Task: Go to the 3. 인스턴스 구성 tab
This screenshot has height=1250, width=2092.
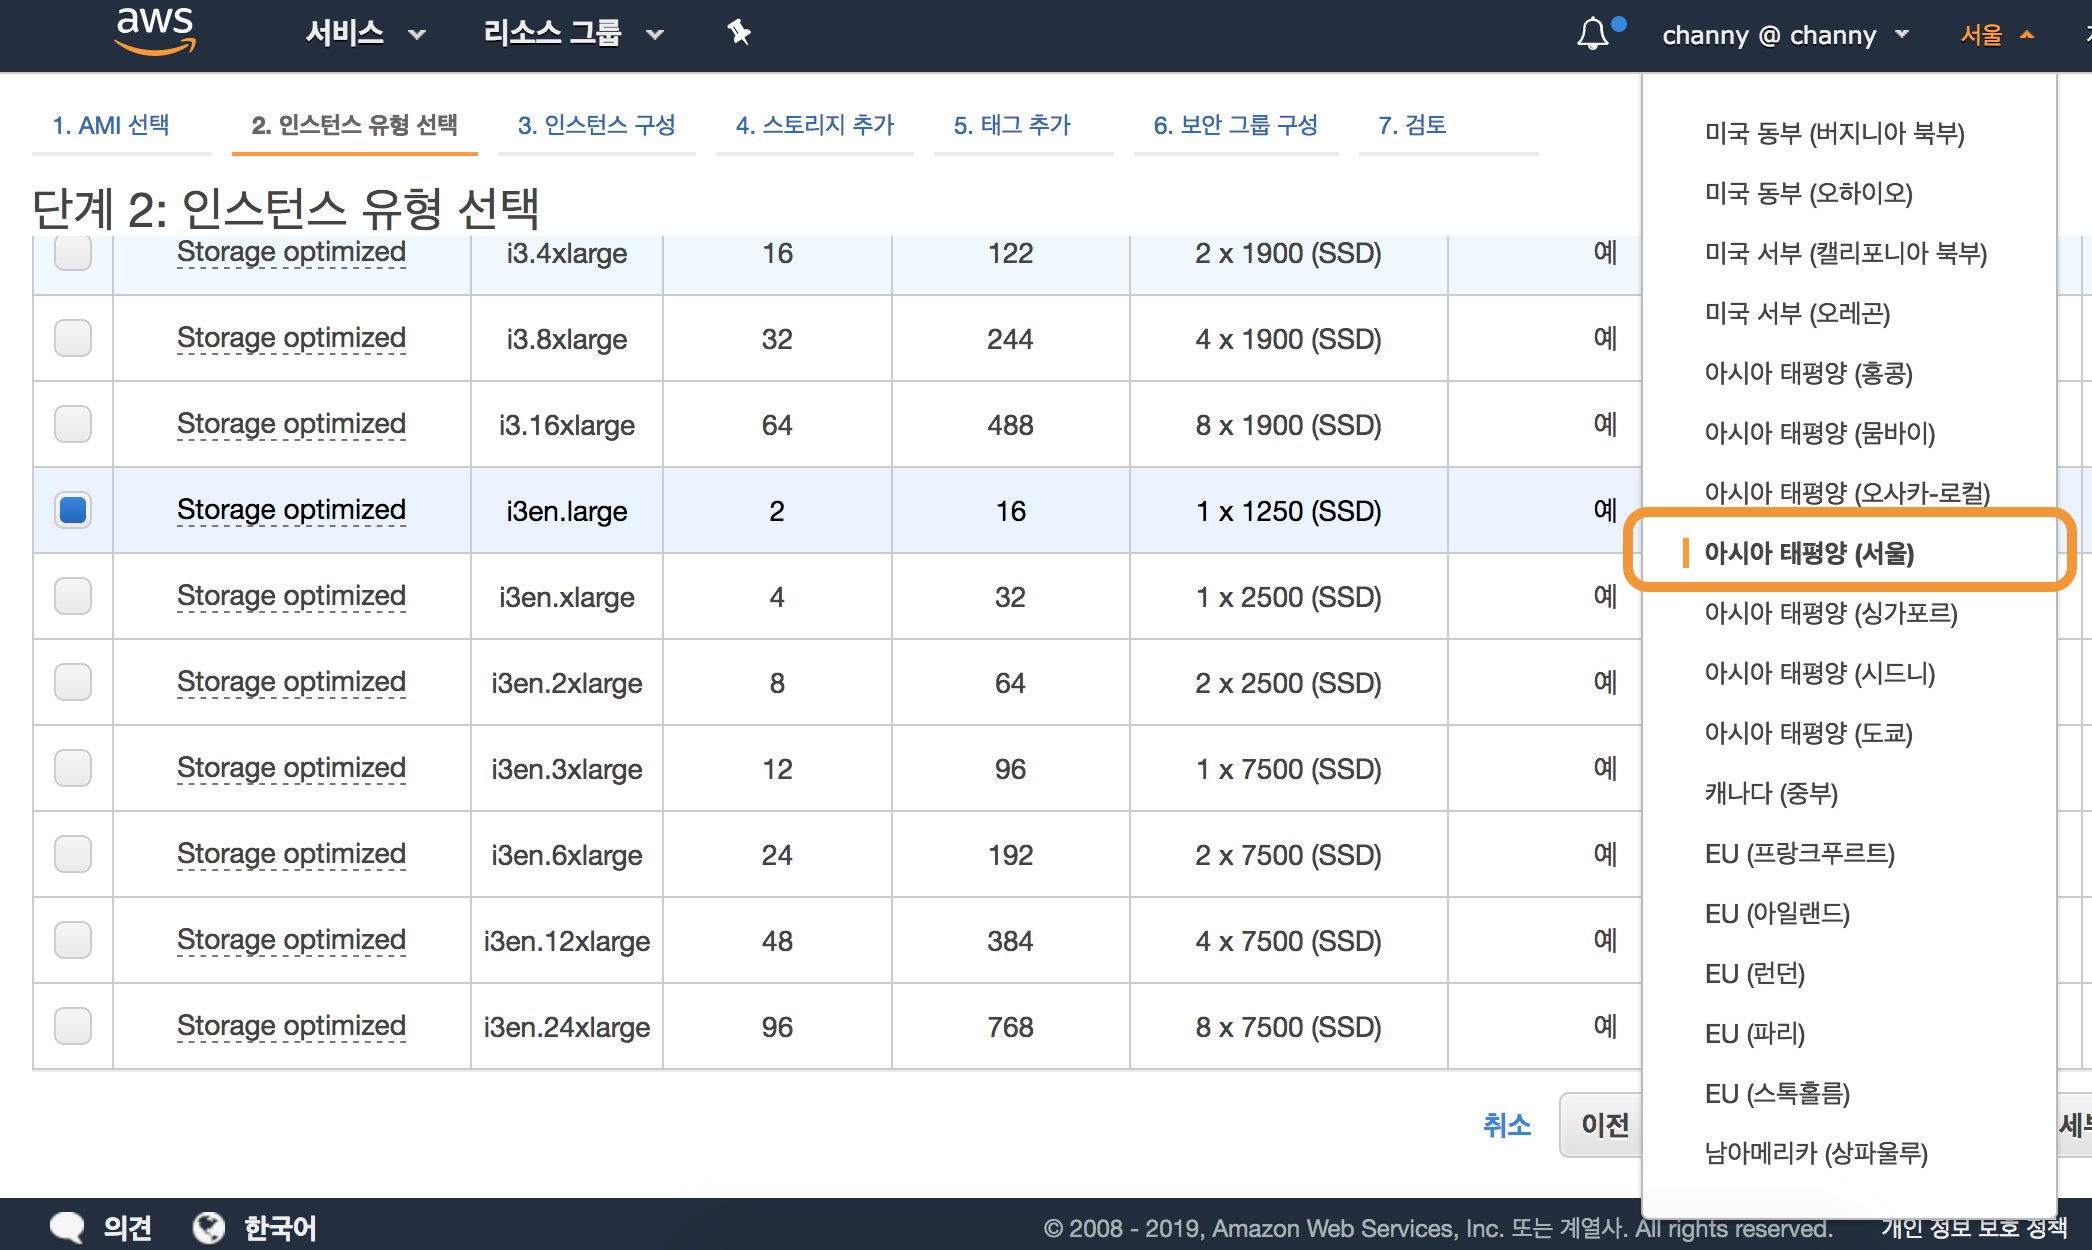Action: coord(596,125)
